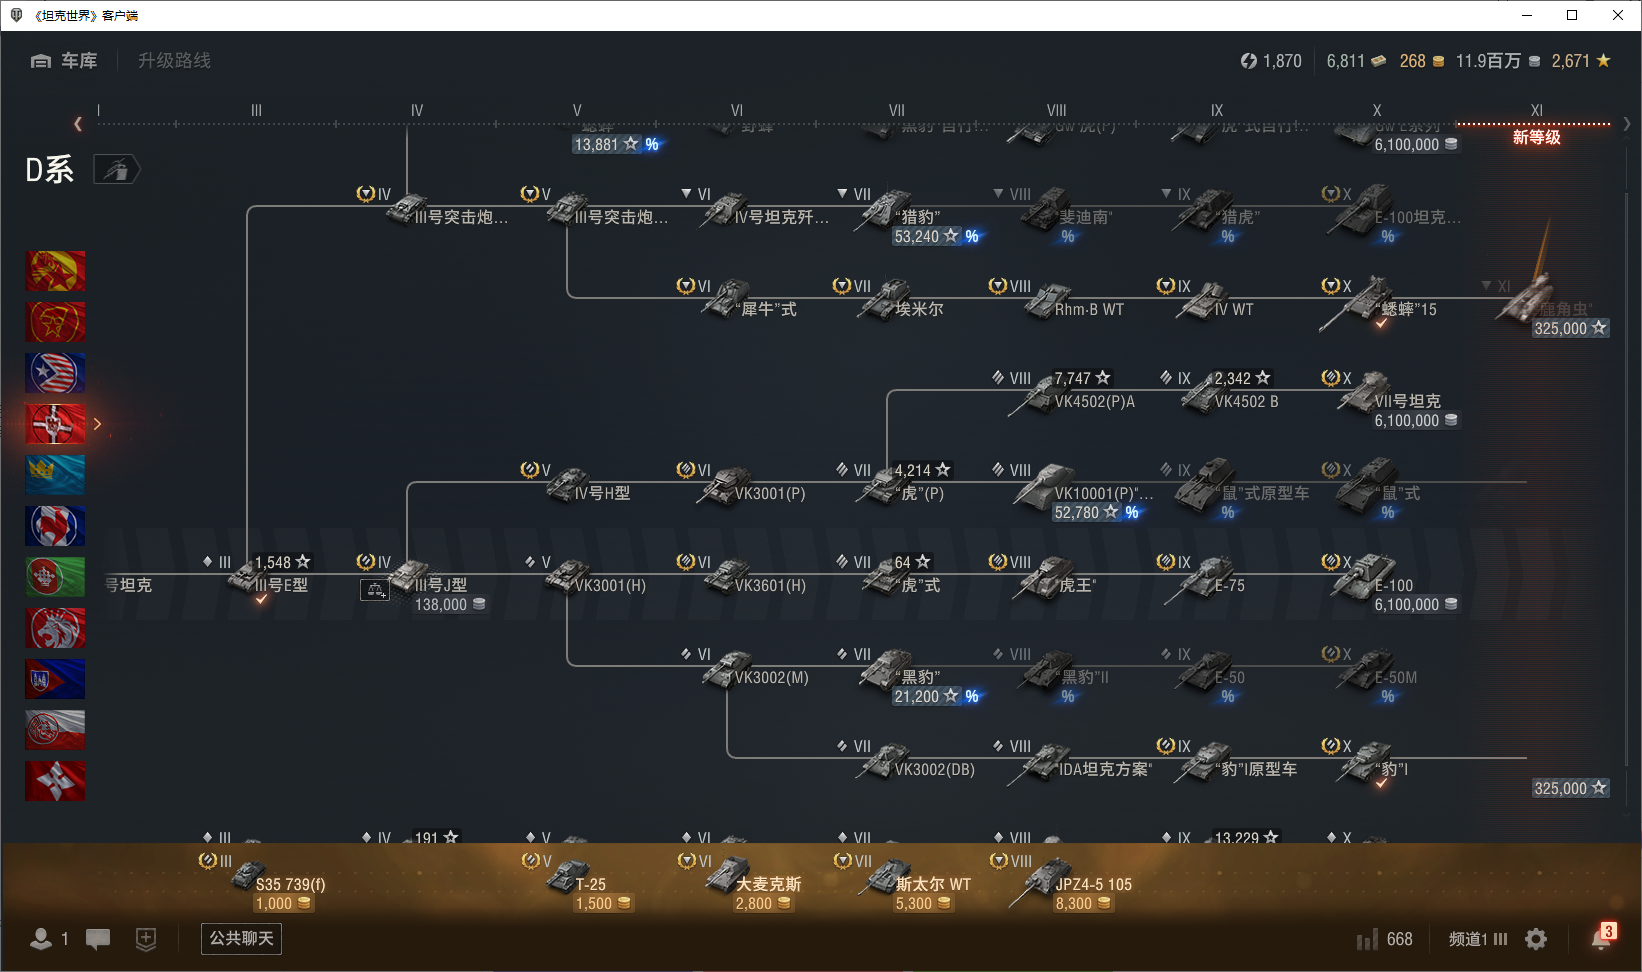Select the Poland nation flag
Image resolution: width=1642 pixels, height=972 pixels.
point(55,730)
